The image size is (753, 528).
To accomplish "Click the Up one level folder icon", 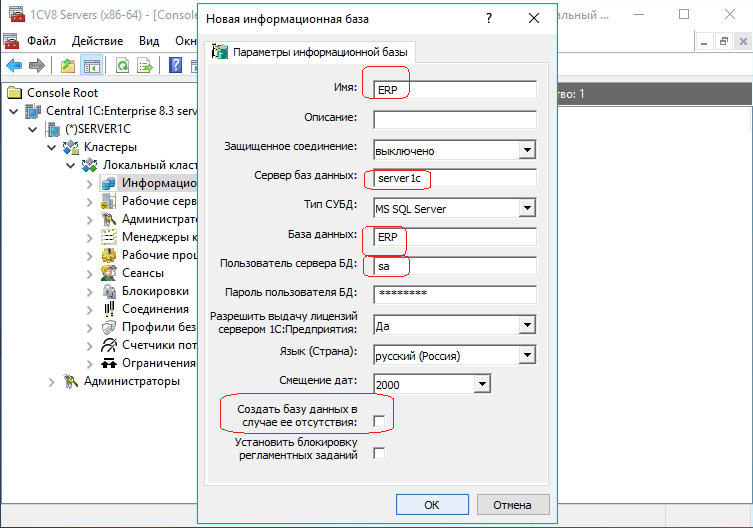I will pyautogui.click(x=68, y=65).
